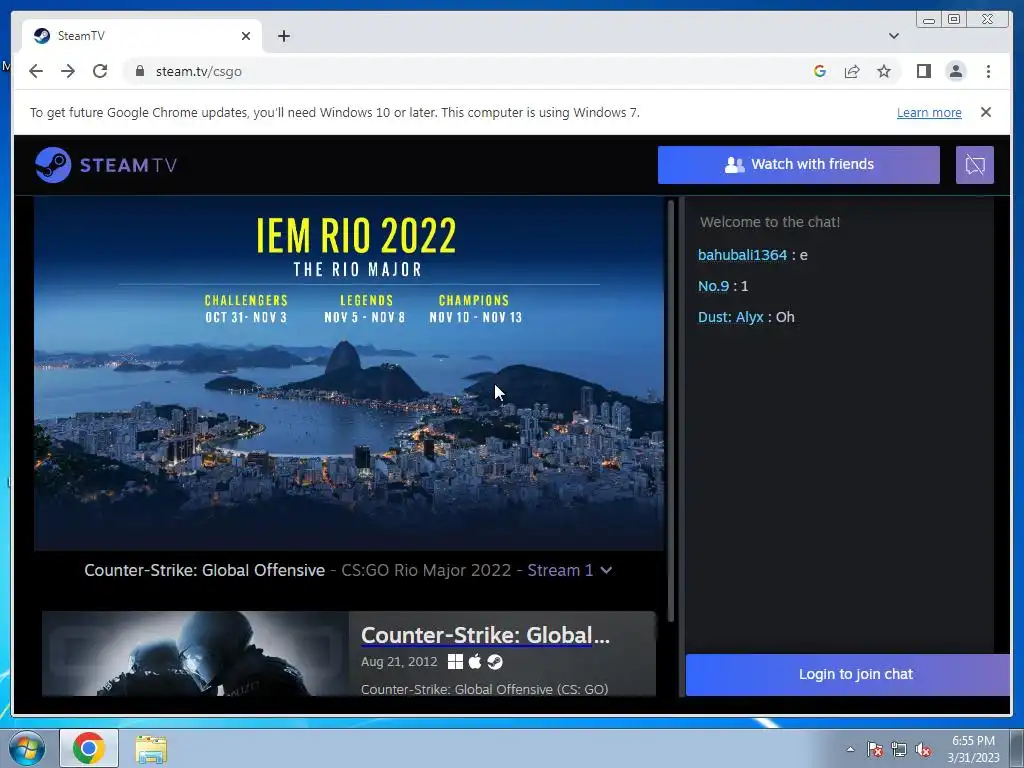Screen dimensions: 1024x768
Task: Click 'Welcome to the chat!' text
Action: (770, 222)
